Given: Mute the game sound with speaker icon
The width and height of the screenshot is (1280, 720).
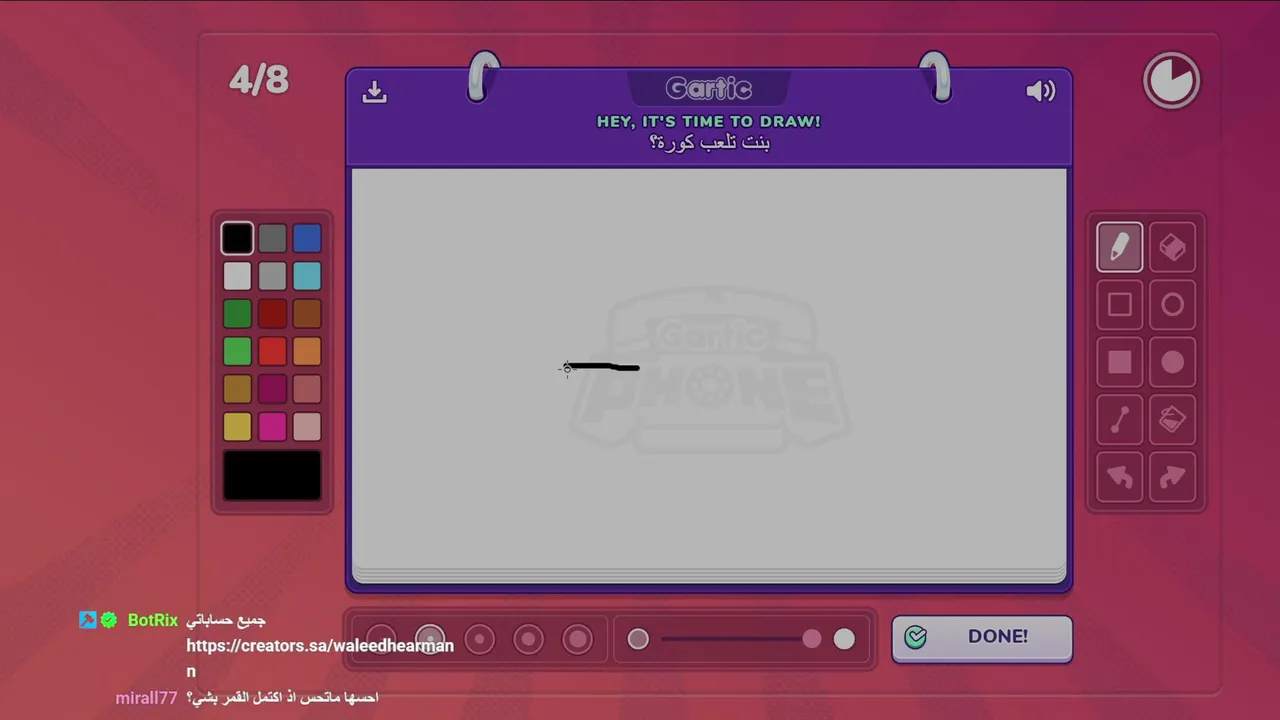Looking at the screenshot, I should [x=1040, y=91].
